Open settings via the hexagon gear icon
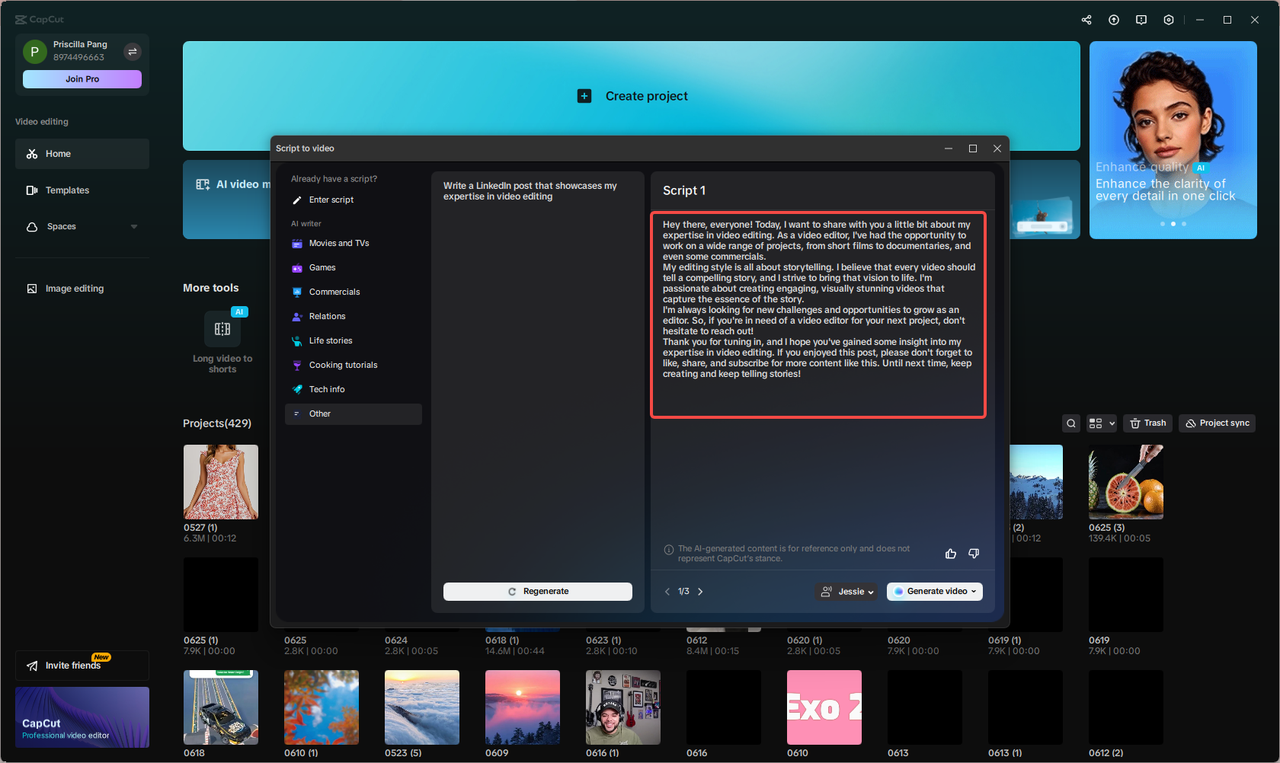 pos(1169,20)
